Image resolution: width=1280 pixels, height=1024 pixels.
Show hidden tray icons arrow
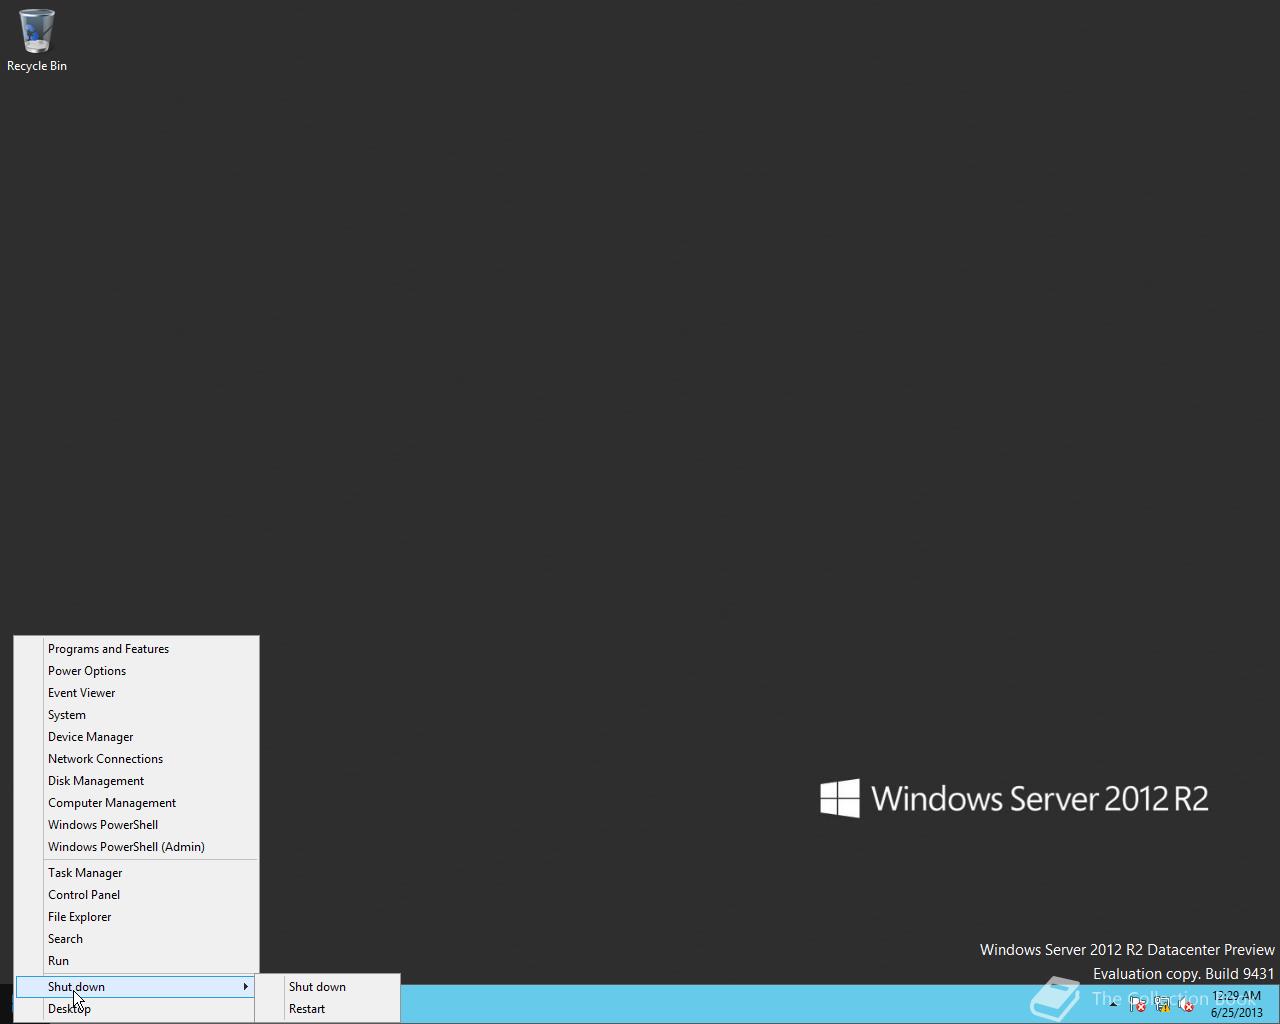[1113, 1005]
